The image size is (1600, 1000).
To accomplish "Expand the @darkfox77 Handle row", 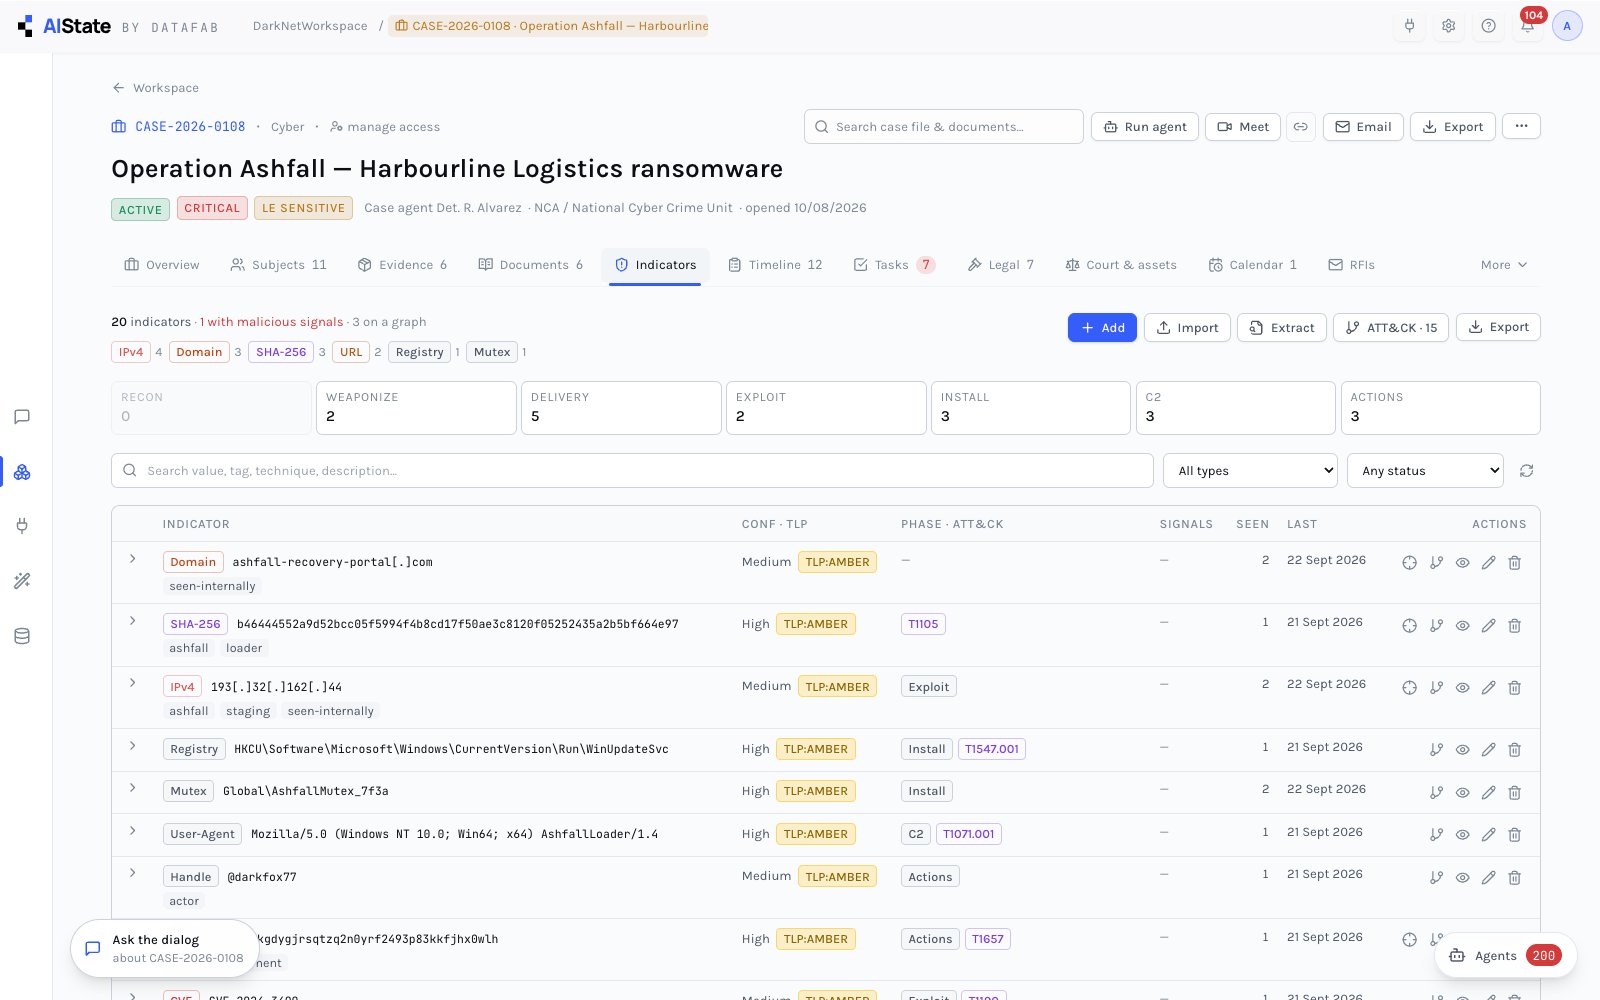I will [x=132, y=873].
